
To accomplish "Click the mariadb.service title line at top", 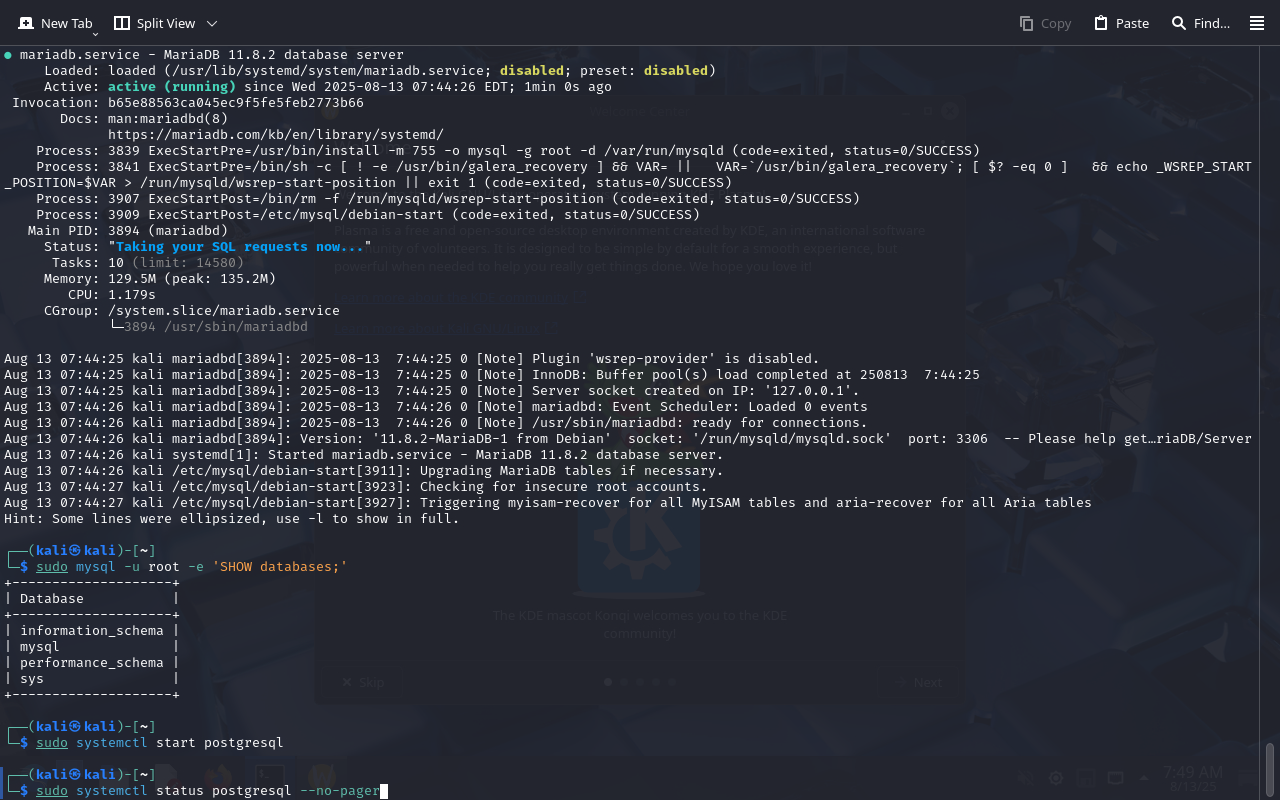I will pos(204,55).
